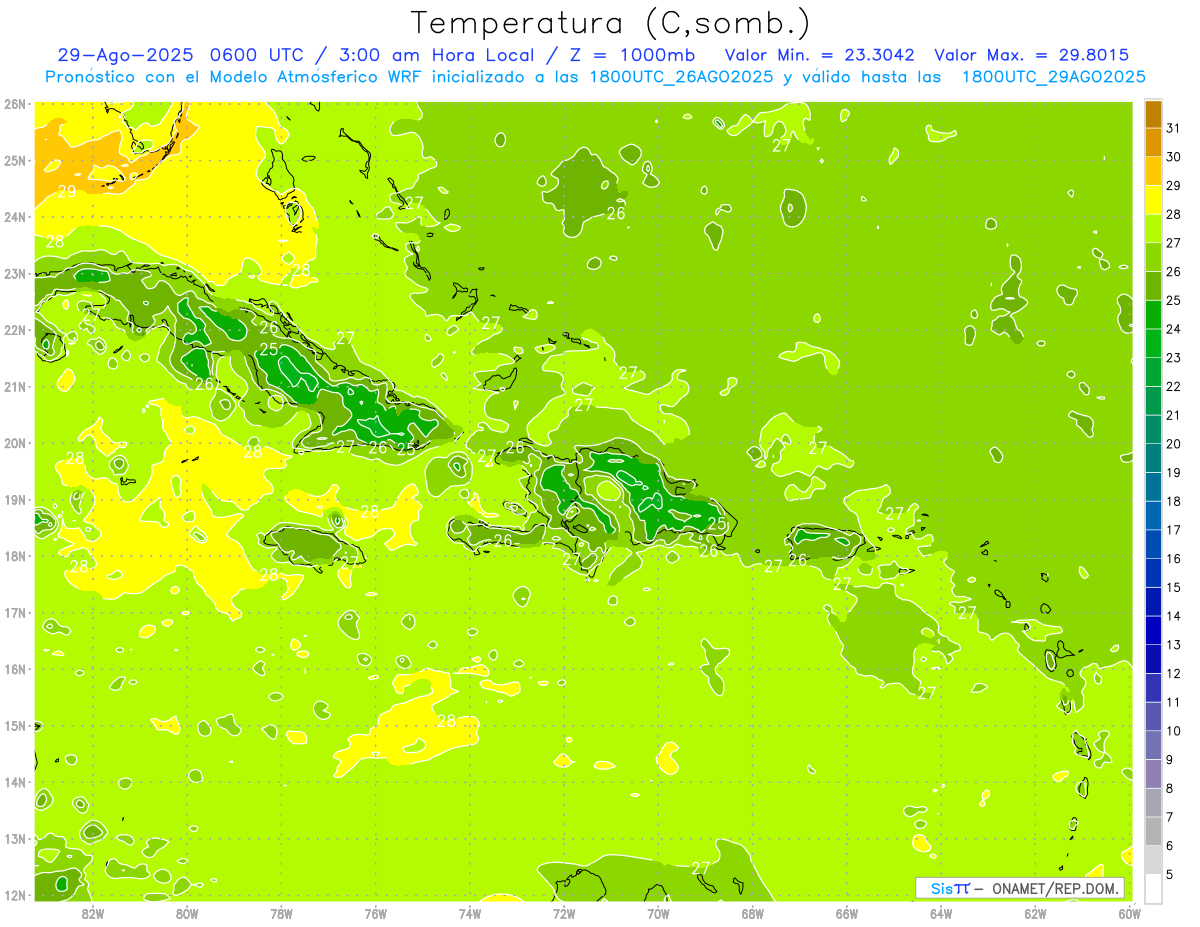Viewport: 1200px width, 927px height.
Task: Click the latitude label "16N"
Action: point(14,669)
